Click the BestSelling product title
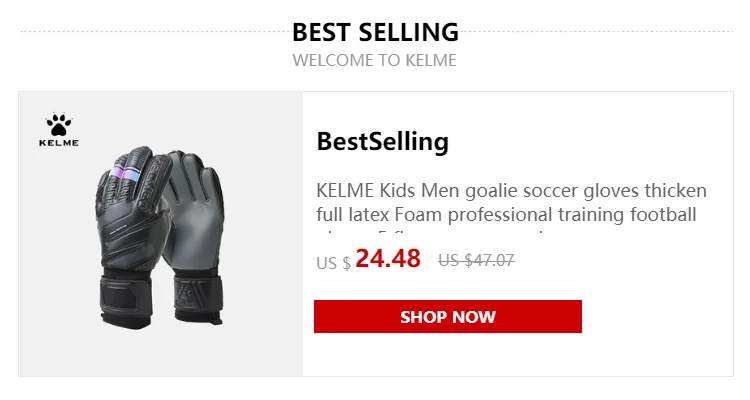The width and height of the screenshot is (750, 400). pyautogui.click(x=383, y=142)
